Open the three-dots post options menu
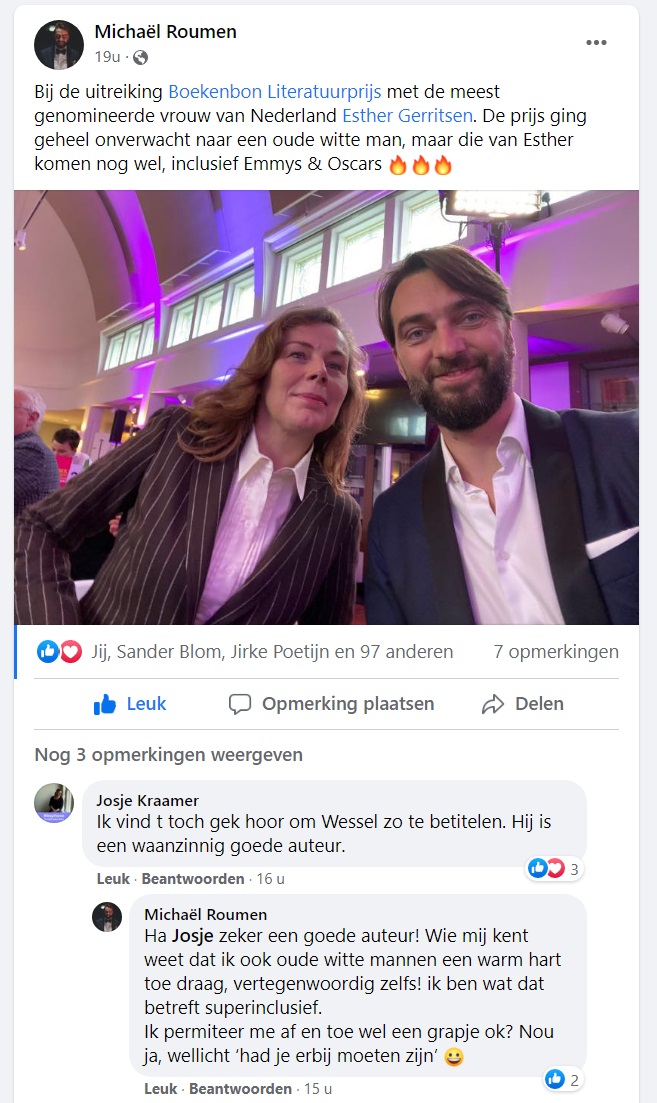 click(x=596, y=43)
